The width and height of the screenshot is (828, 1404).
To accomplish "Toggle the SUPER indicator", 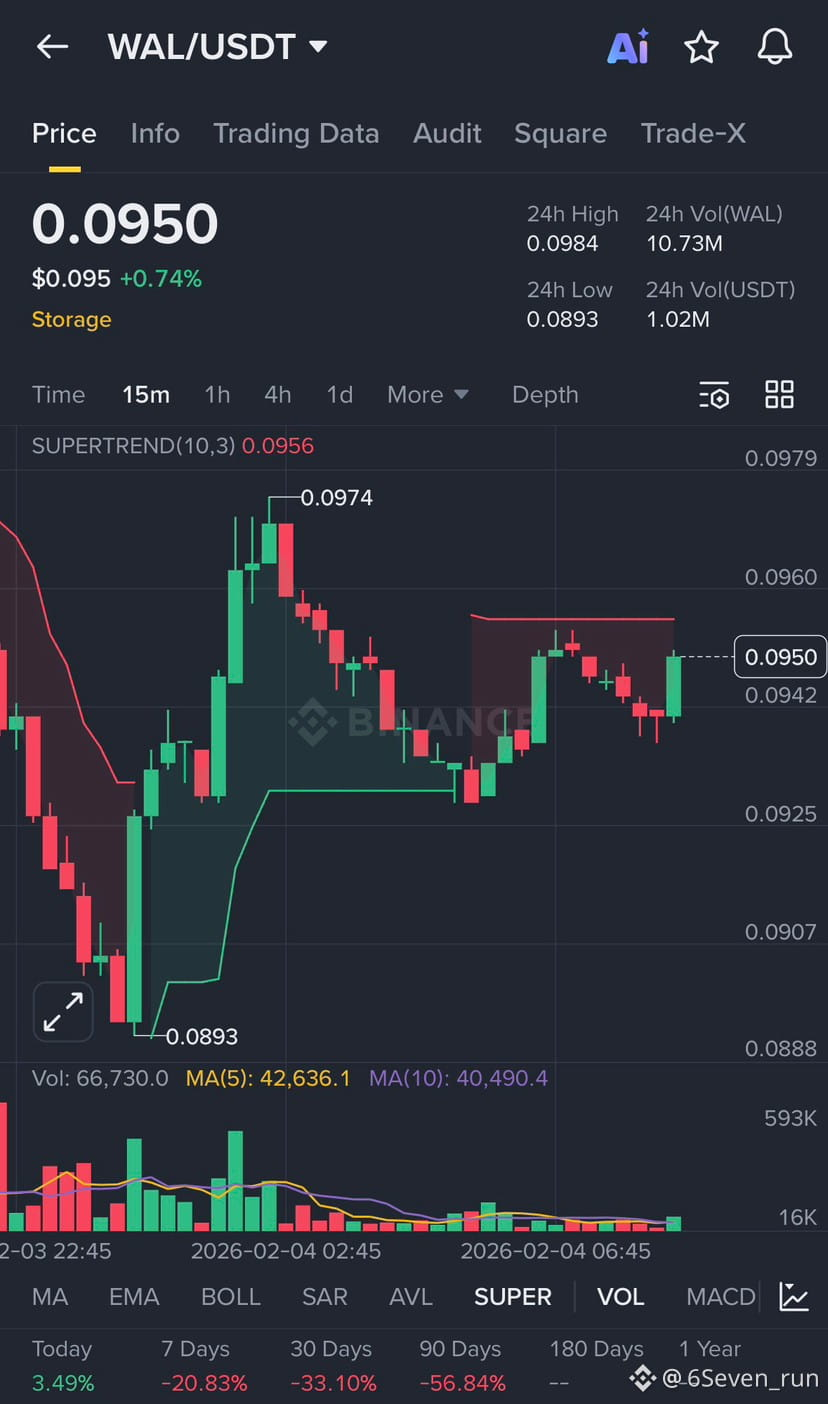I will coord(512,1297).
